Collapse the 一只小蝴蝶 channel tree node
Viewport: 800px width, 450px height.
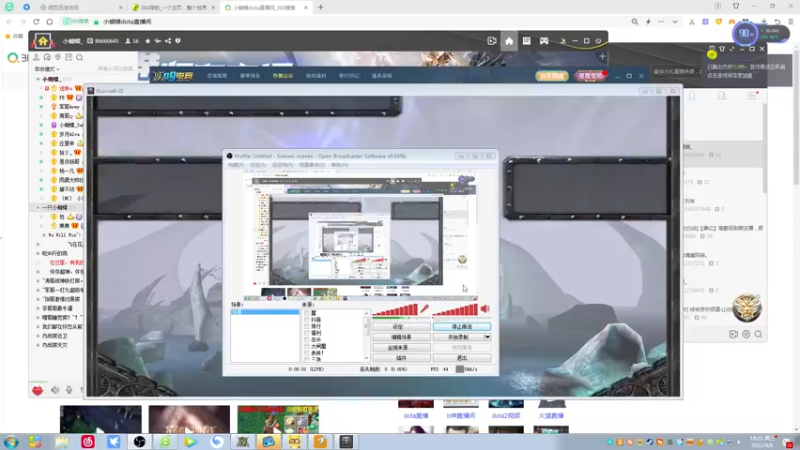38,208
